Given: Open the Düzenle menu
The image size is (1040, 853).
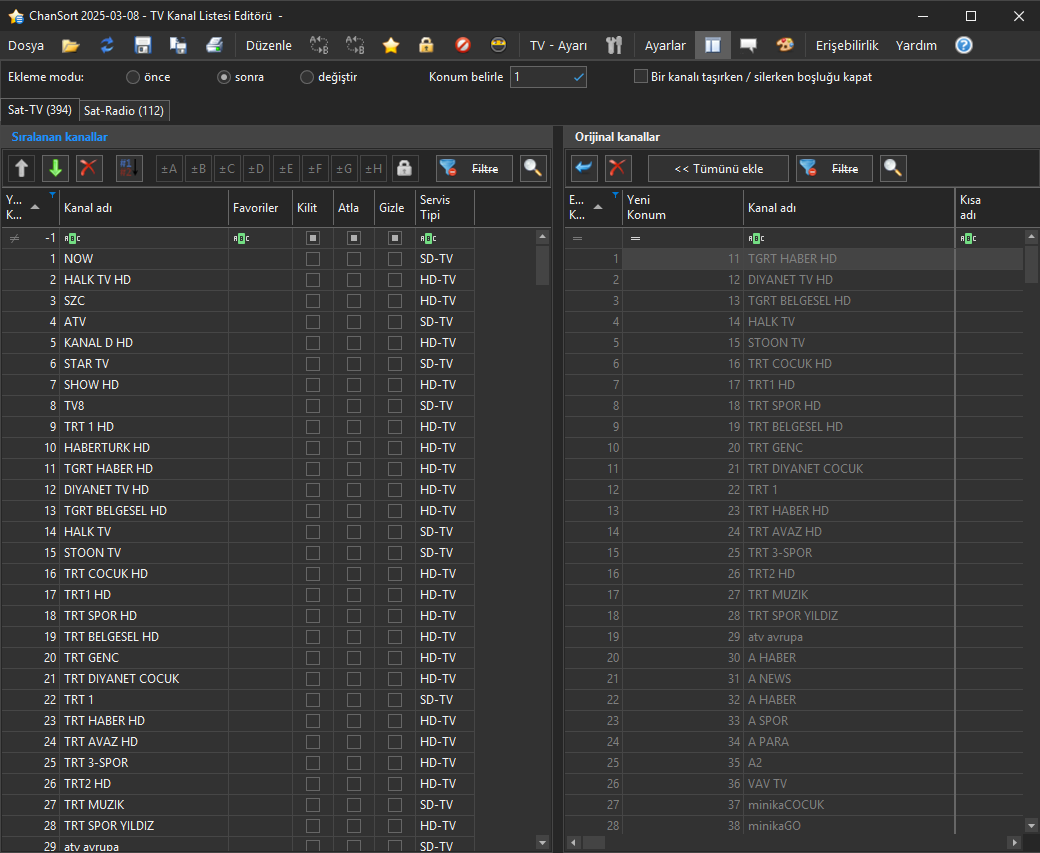Looking at the screenshot, I should click(269, 45).
